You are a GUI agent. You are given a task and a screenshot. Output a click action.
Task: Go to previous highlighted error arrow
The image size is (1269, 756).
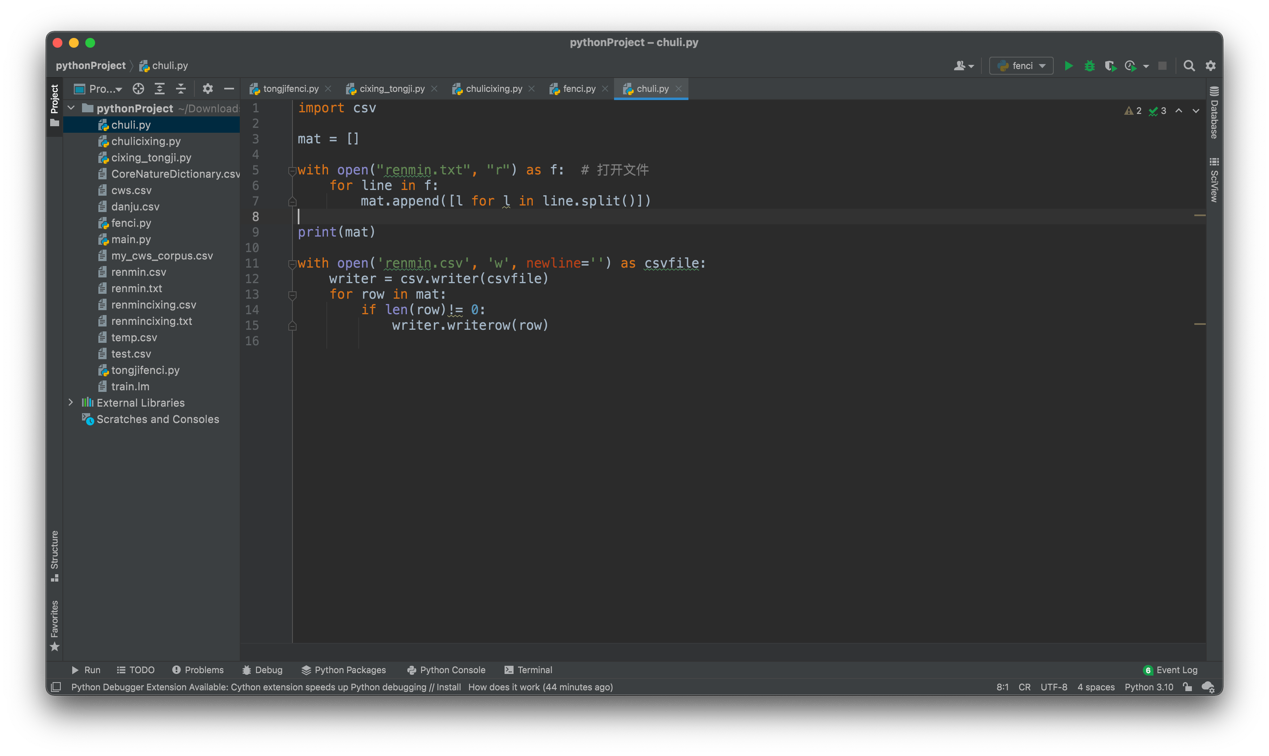(1179, 111)
